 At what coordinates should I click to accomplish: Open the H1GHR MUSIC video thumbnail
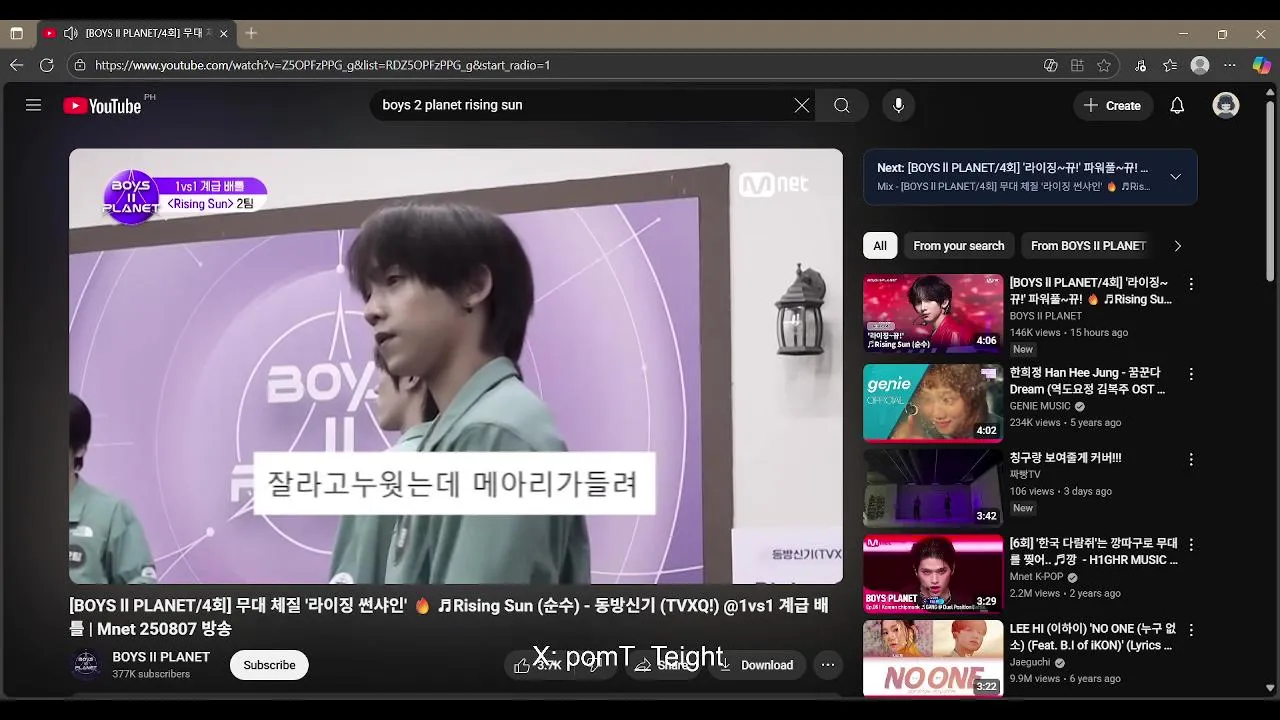point(933,574)
